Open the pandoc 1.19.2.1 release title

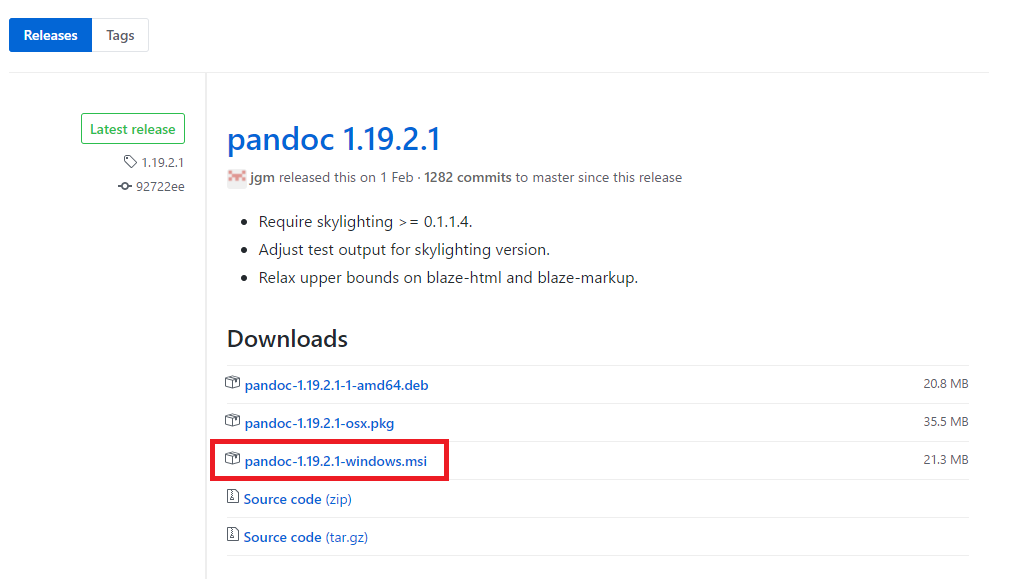coord(333,139)
